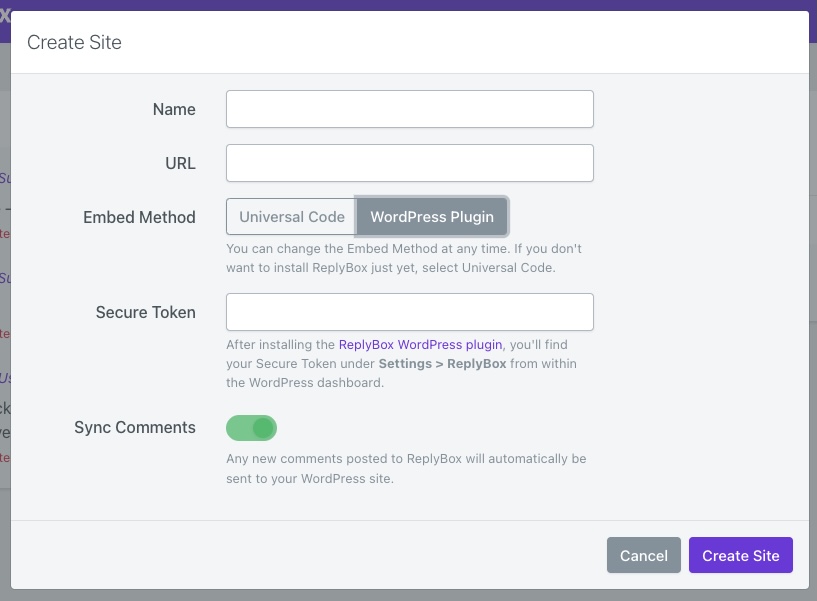
Task: Click the purple Create Site button
Action: click(x=740, y=555)
